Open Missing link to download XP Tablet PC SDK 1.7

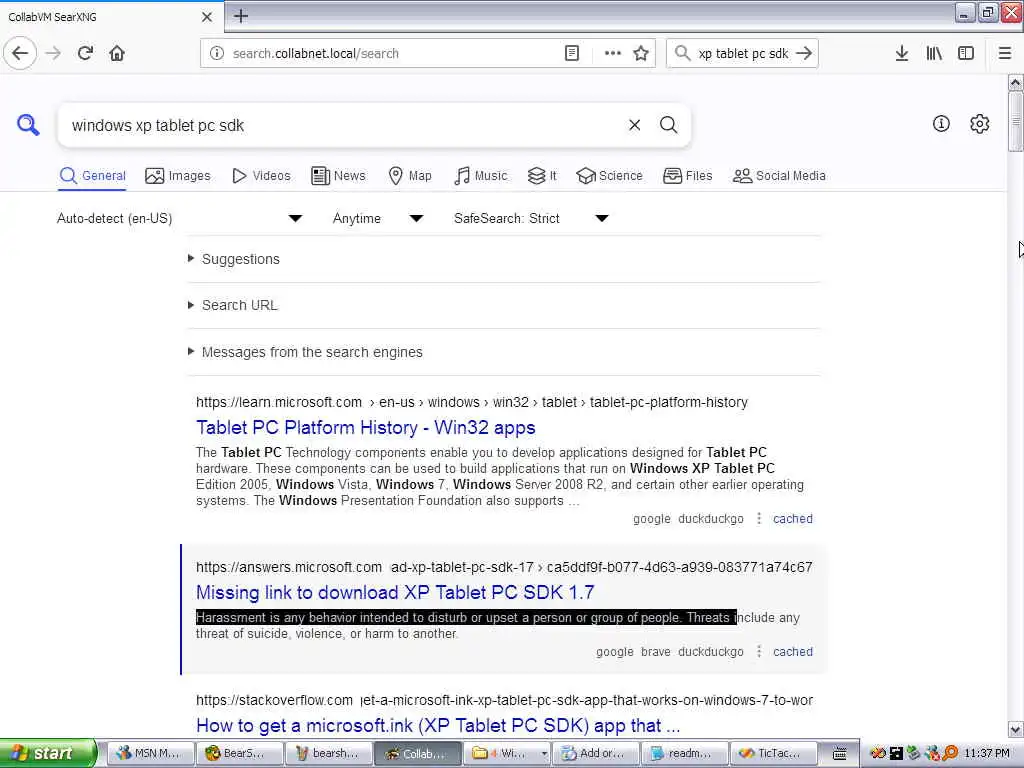(395, 592)
